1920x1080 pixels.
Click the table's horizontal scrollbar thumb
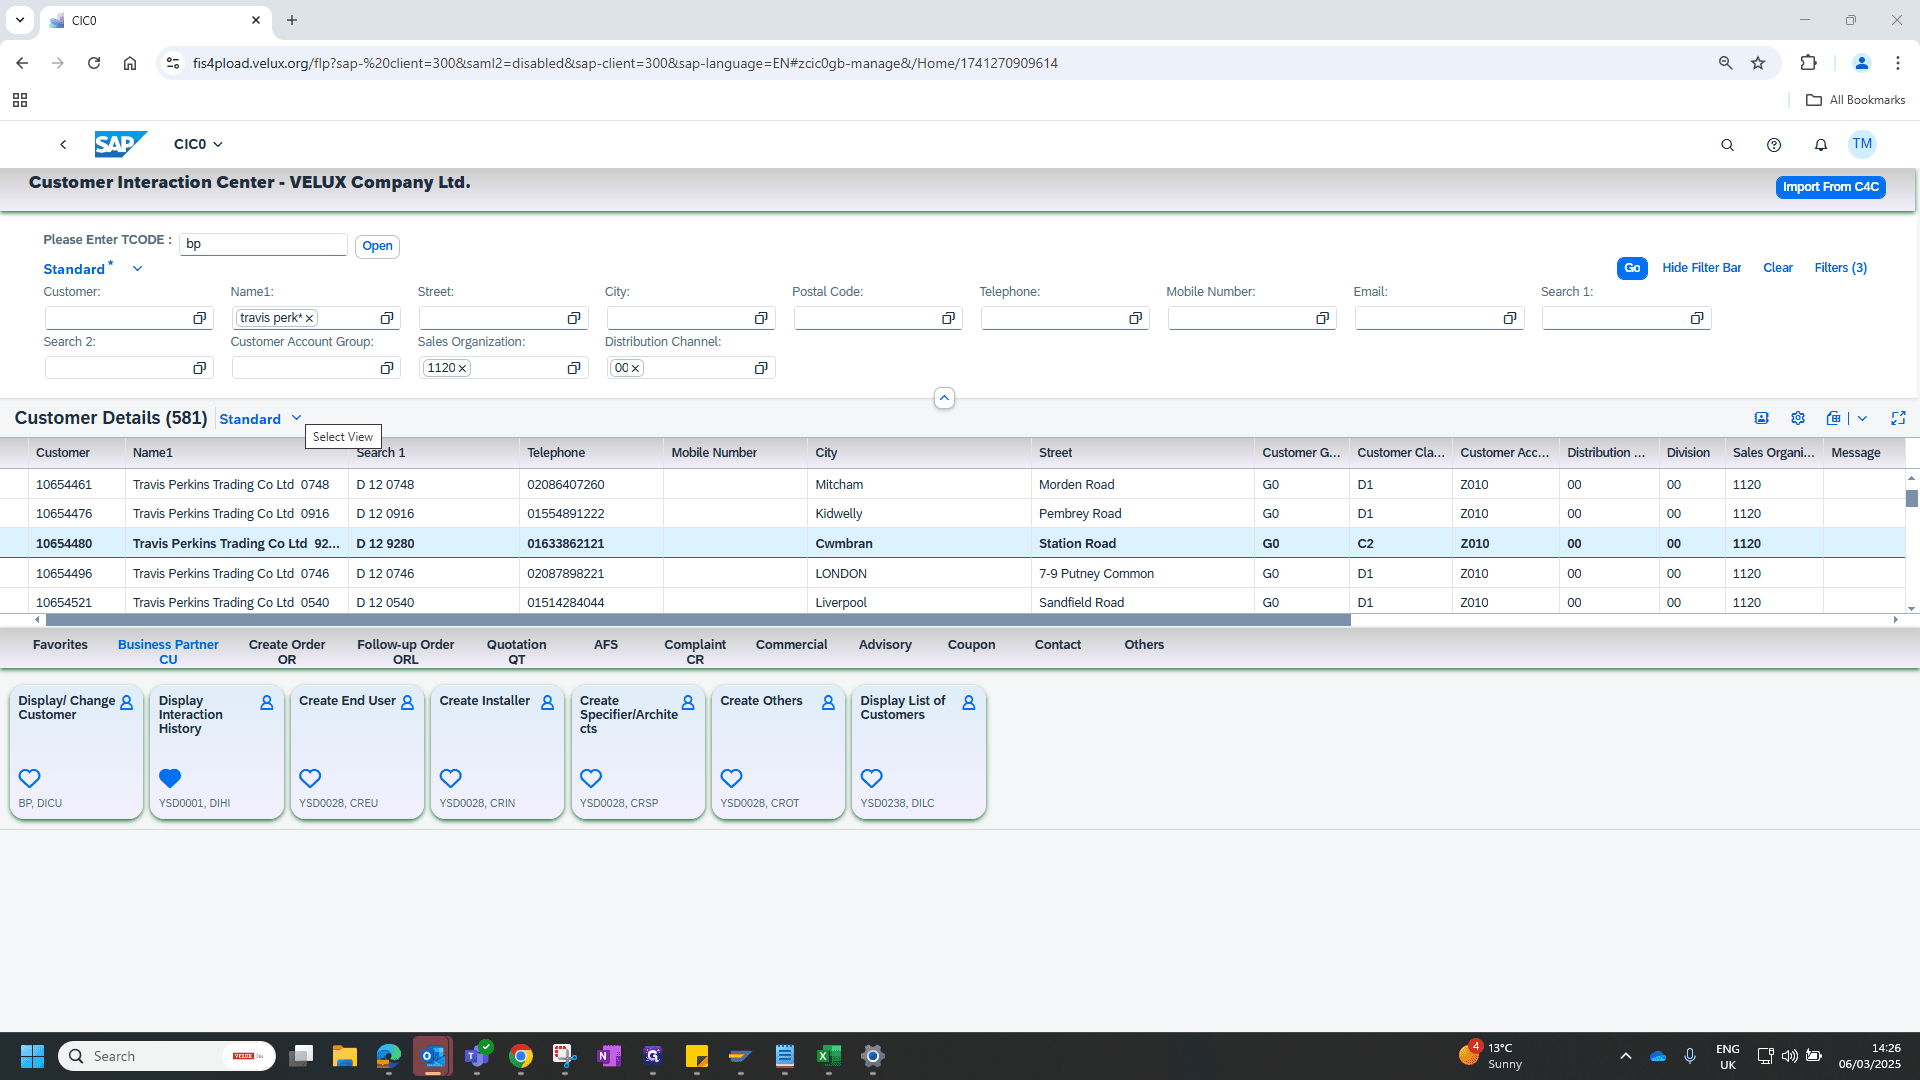(699, 620)
